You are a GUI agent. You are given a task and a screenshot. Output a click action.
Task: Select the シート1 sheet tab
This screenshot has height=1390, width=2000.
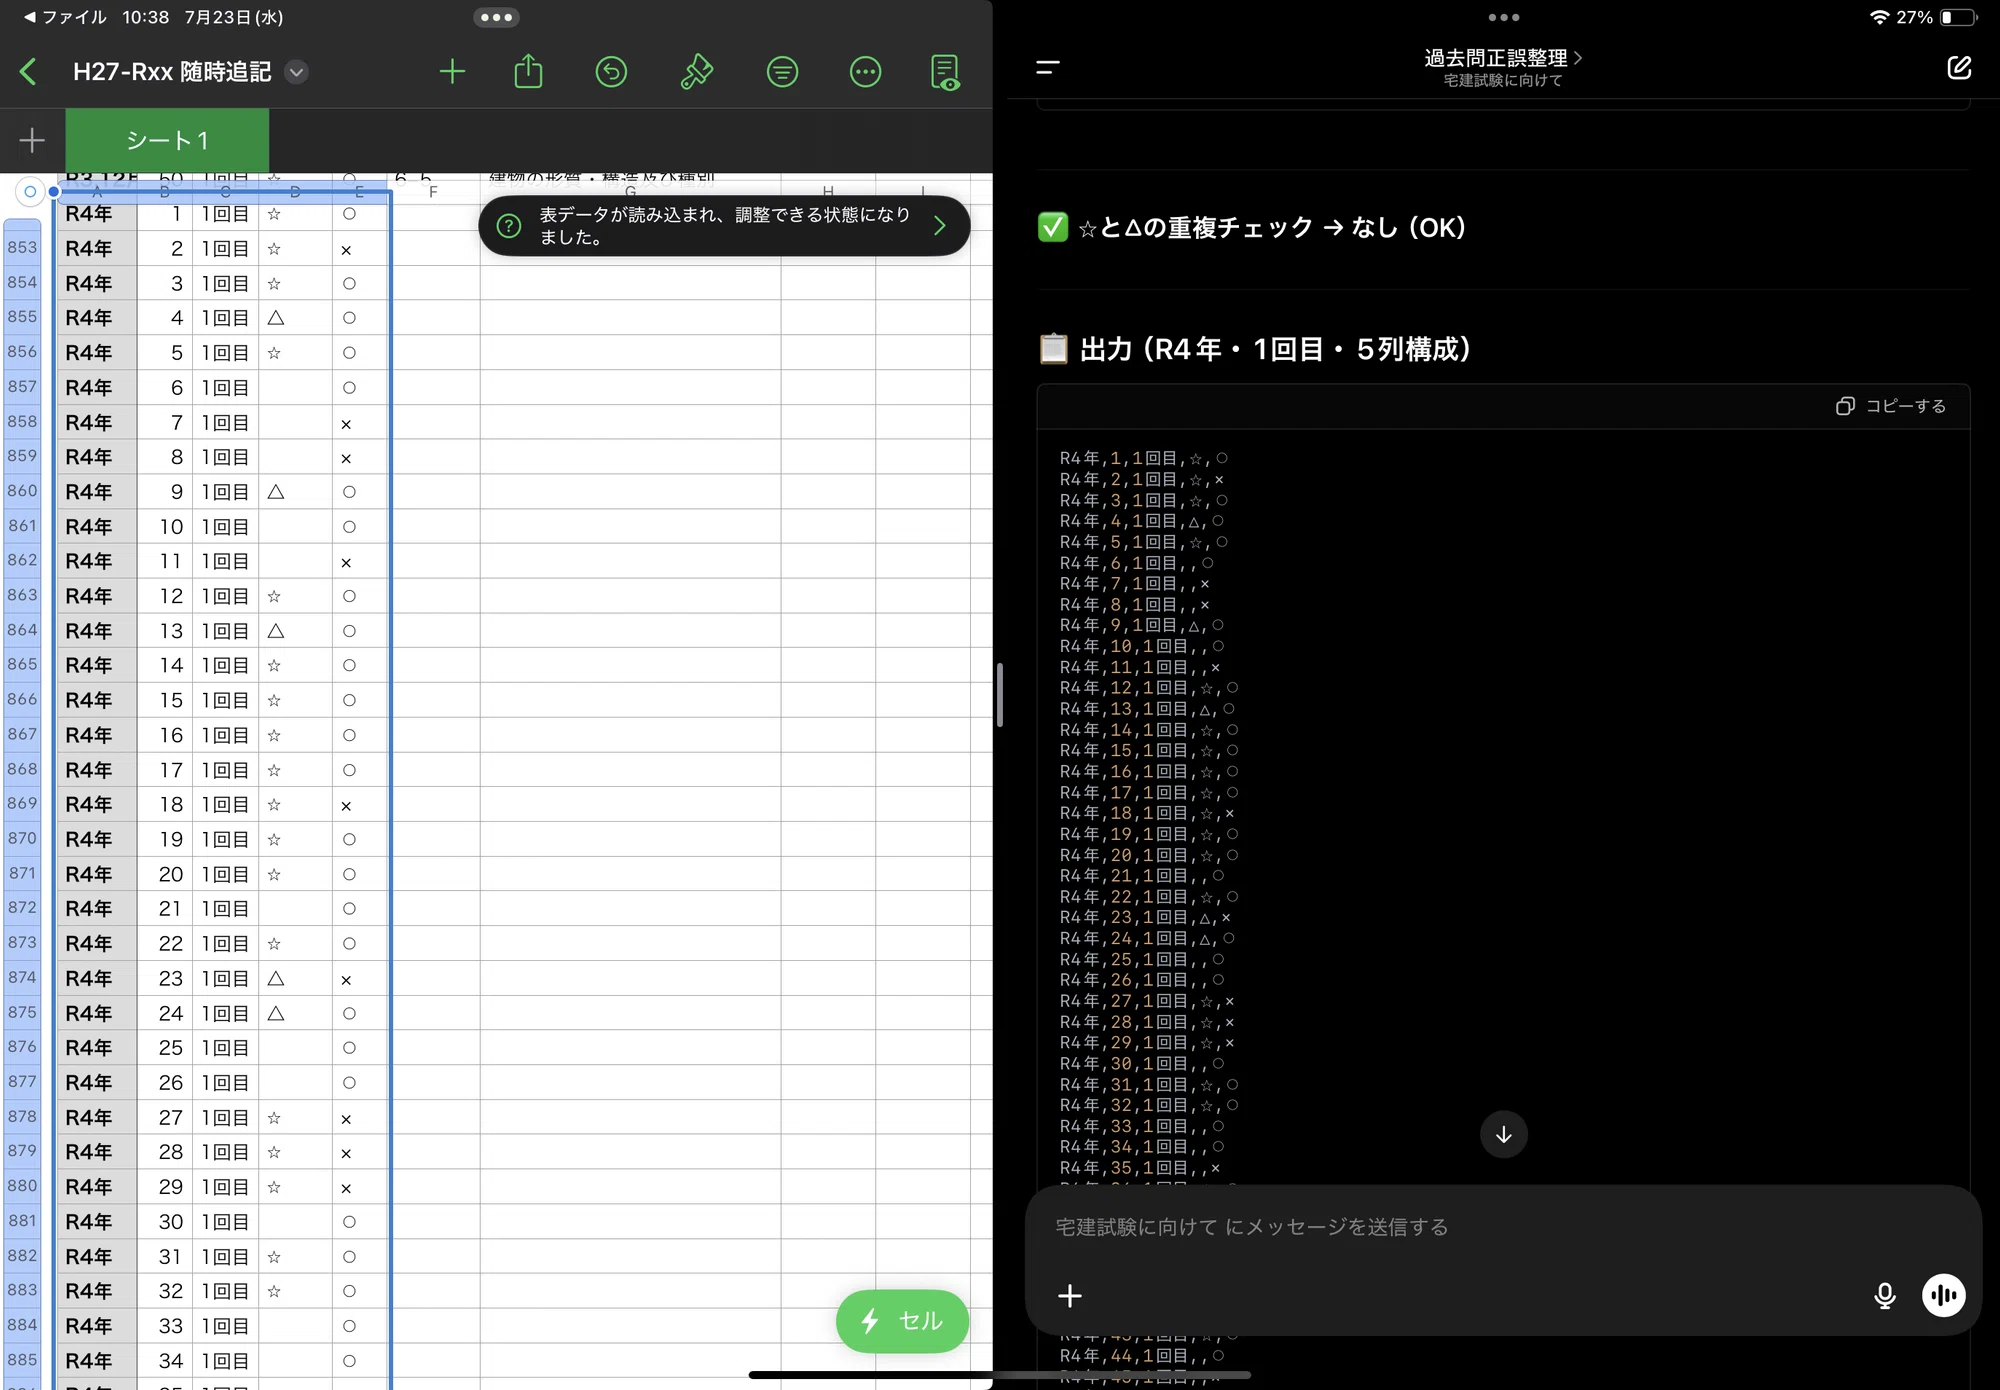[x=167, y=140]
